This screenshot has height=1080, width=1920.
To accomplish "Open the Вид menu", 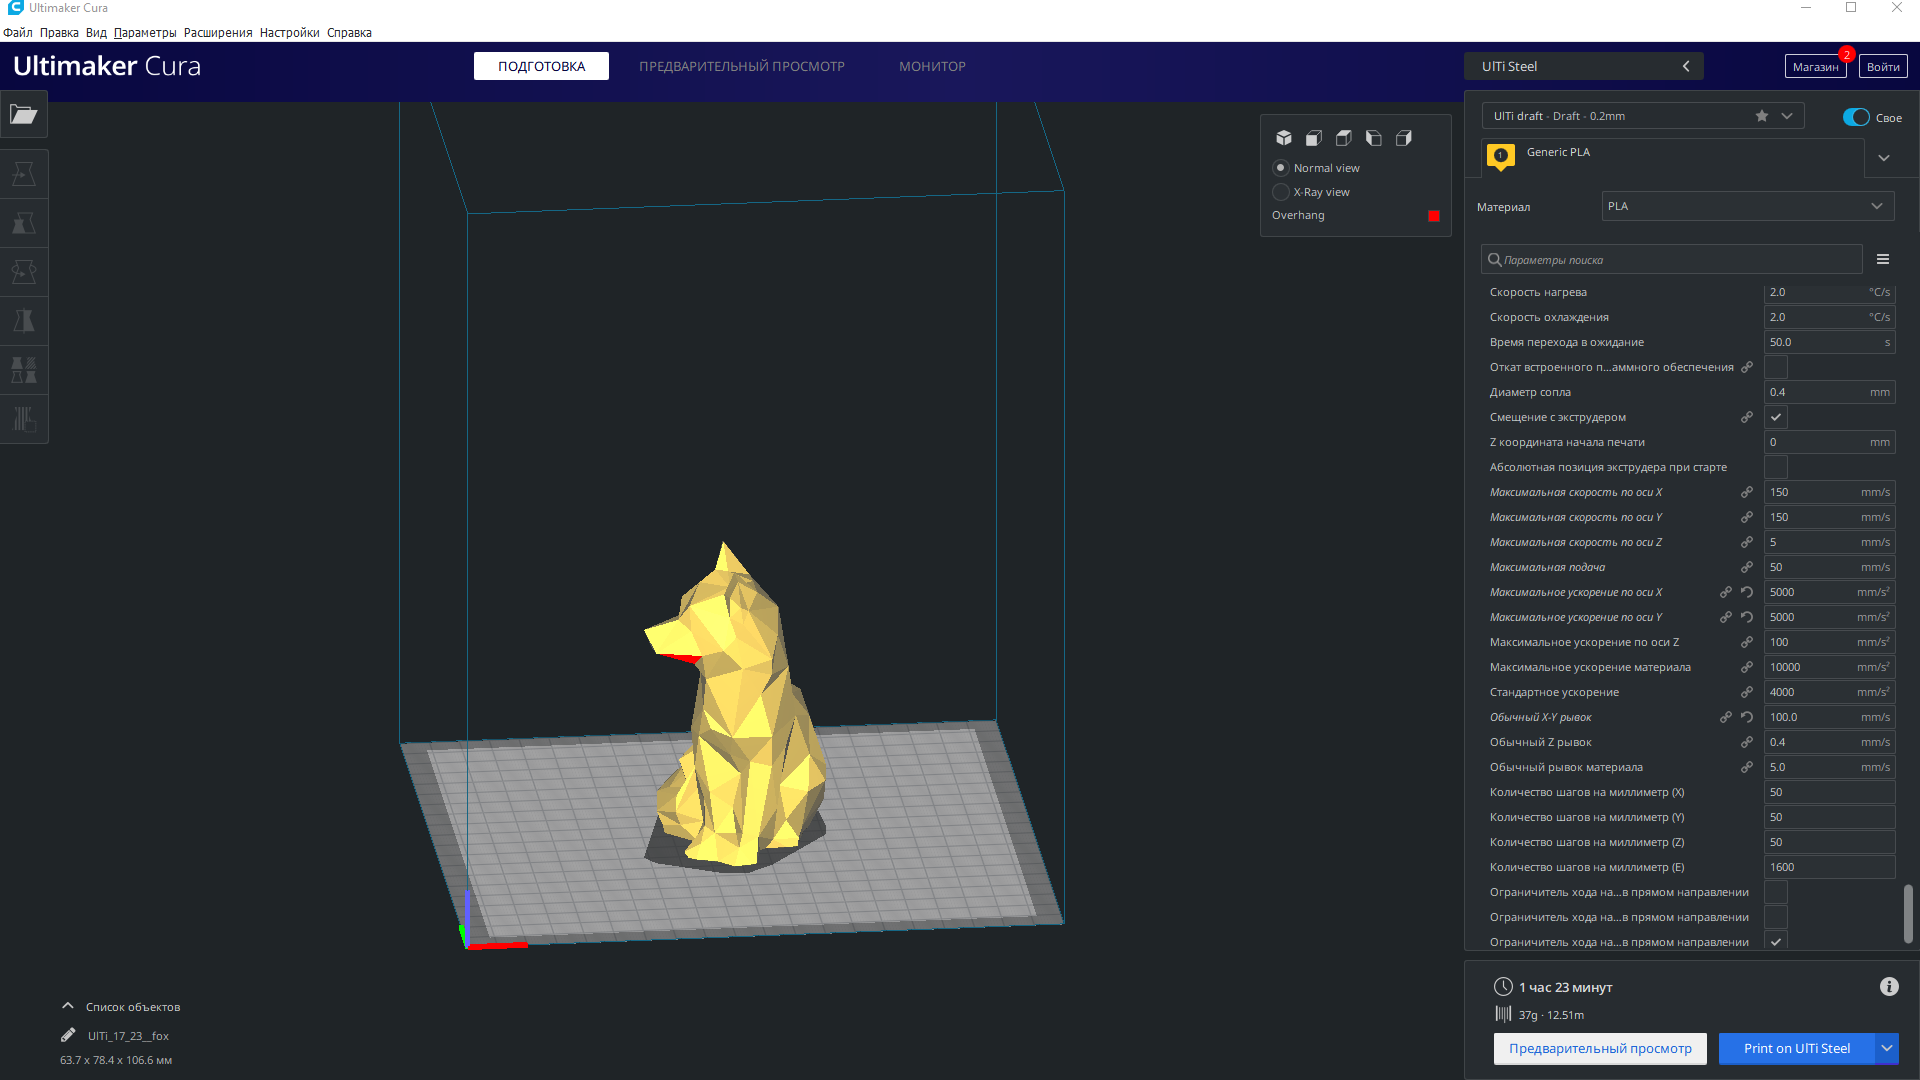I will tap(96, 32).
